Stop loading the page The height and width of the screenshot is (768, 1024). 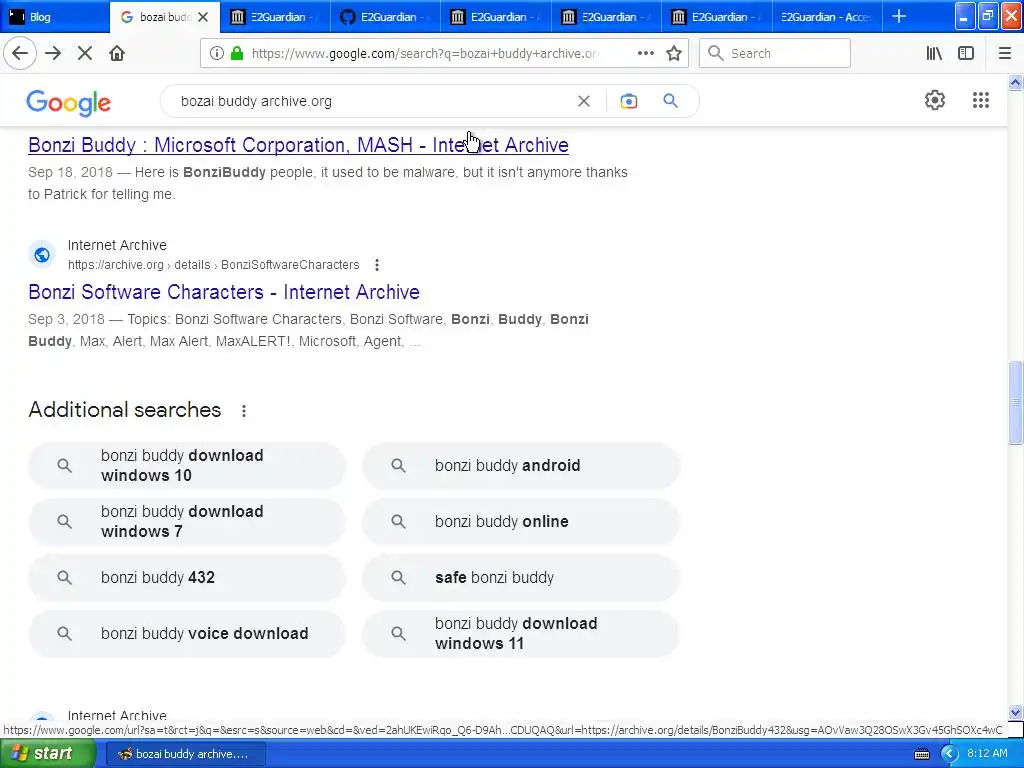85,53
